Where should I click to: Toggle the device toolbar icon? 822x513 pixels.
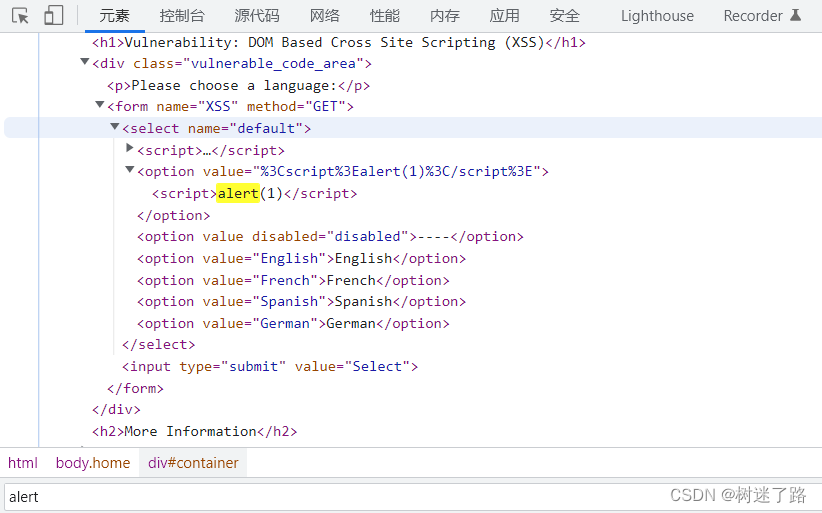coord(54,15)
